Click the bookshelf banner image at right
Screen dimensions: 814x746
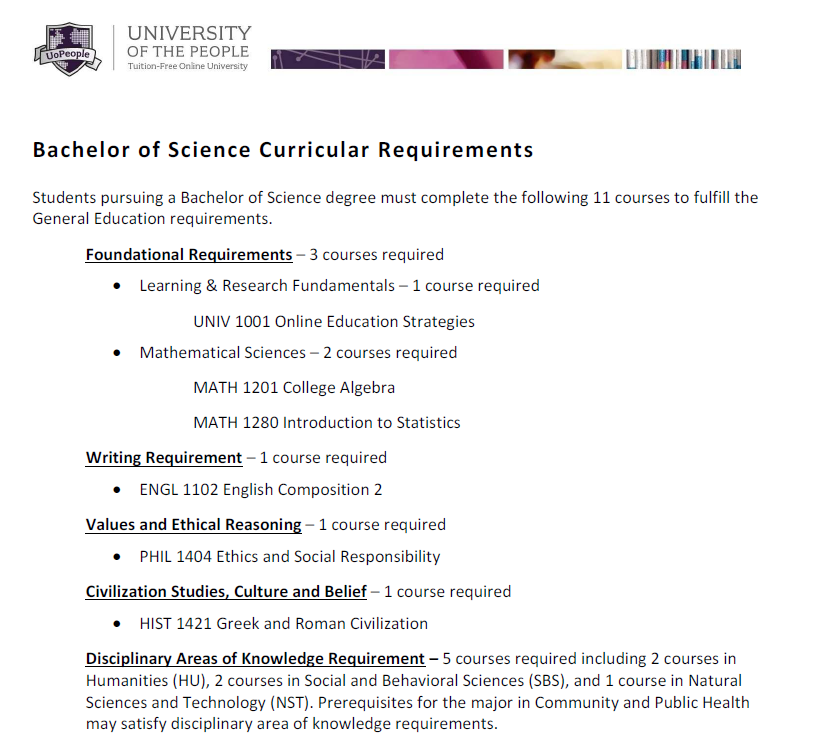pyautogui.click(x=684, y=59)
